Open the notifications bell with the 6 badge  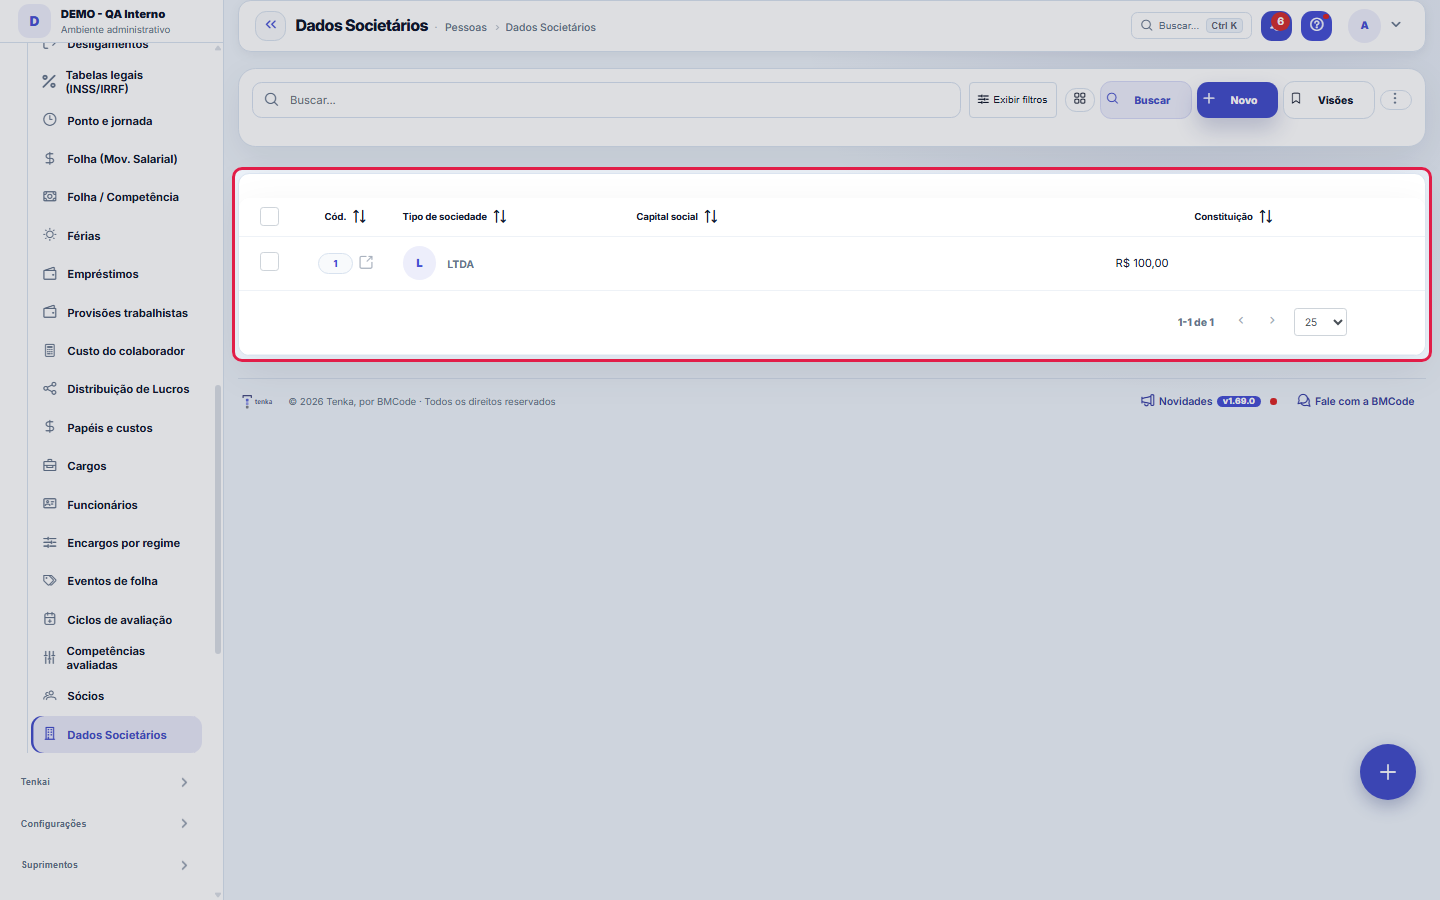[x=1276, y=25]
